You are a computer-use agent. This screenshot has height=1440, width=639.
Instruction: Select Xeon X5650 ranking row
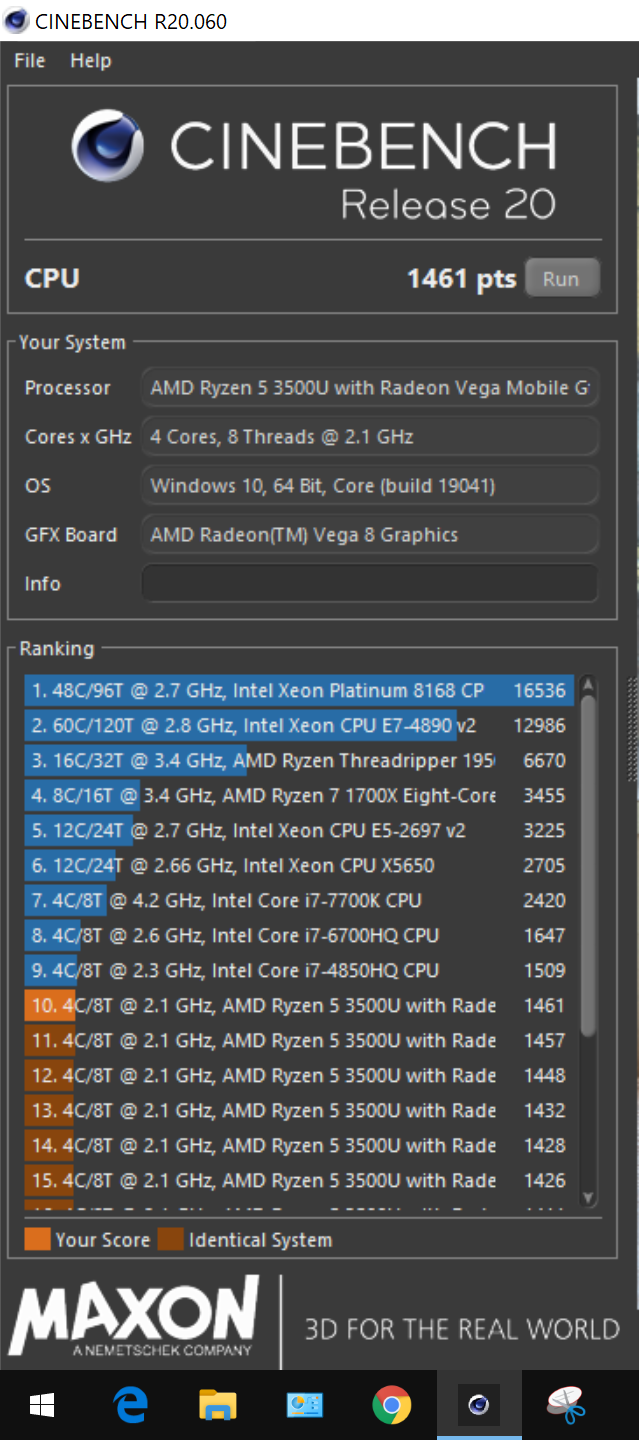point(299,865)
